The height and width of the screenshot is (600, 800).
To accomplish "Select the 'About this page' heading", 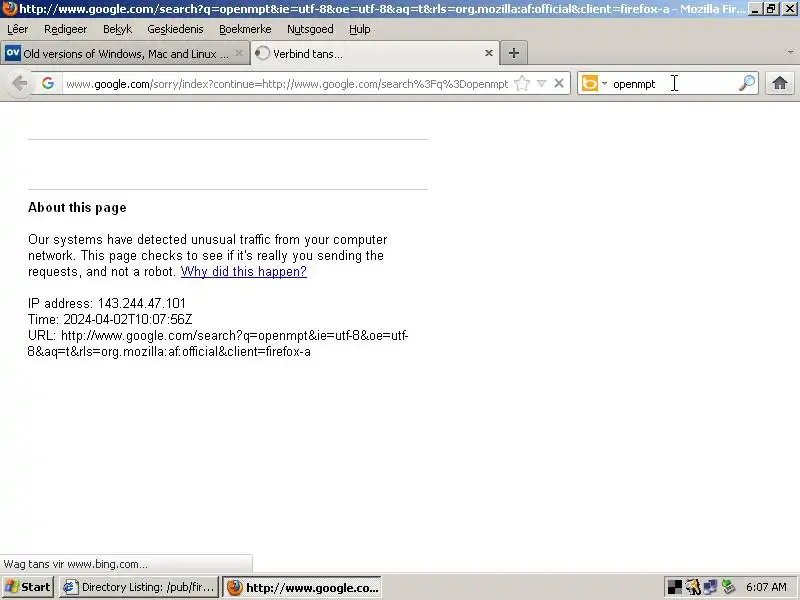I will pos(77,208).
